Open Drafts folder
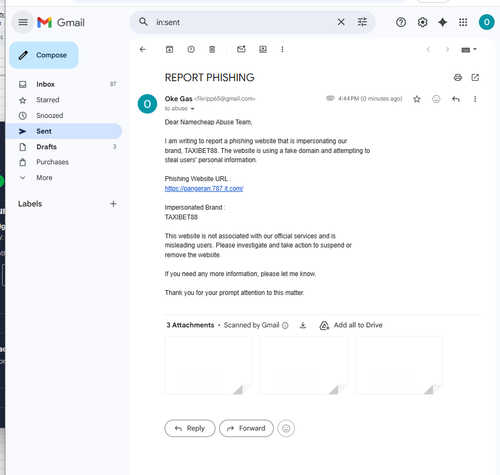Viewport: 500px width, 475px height. 64,147
